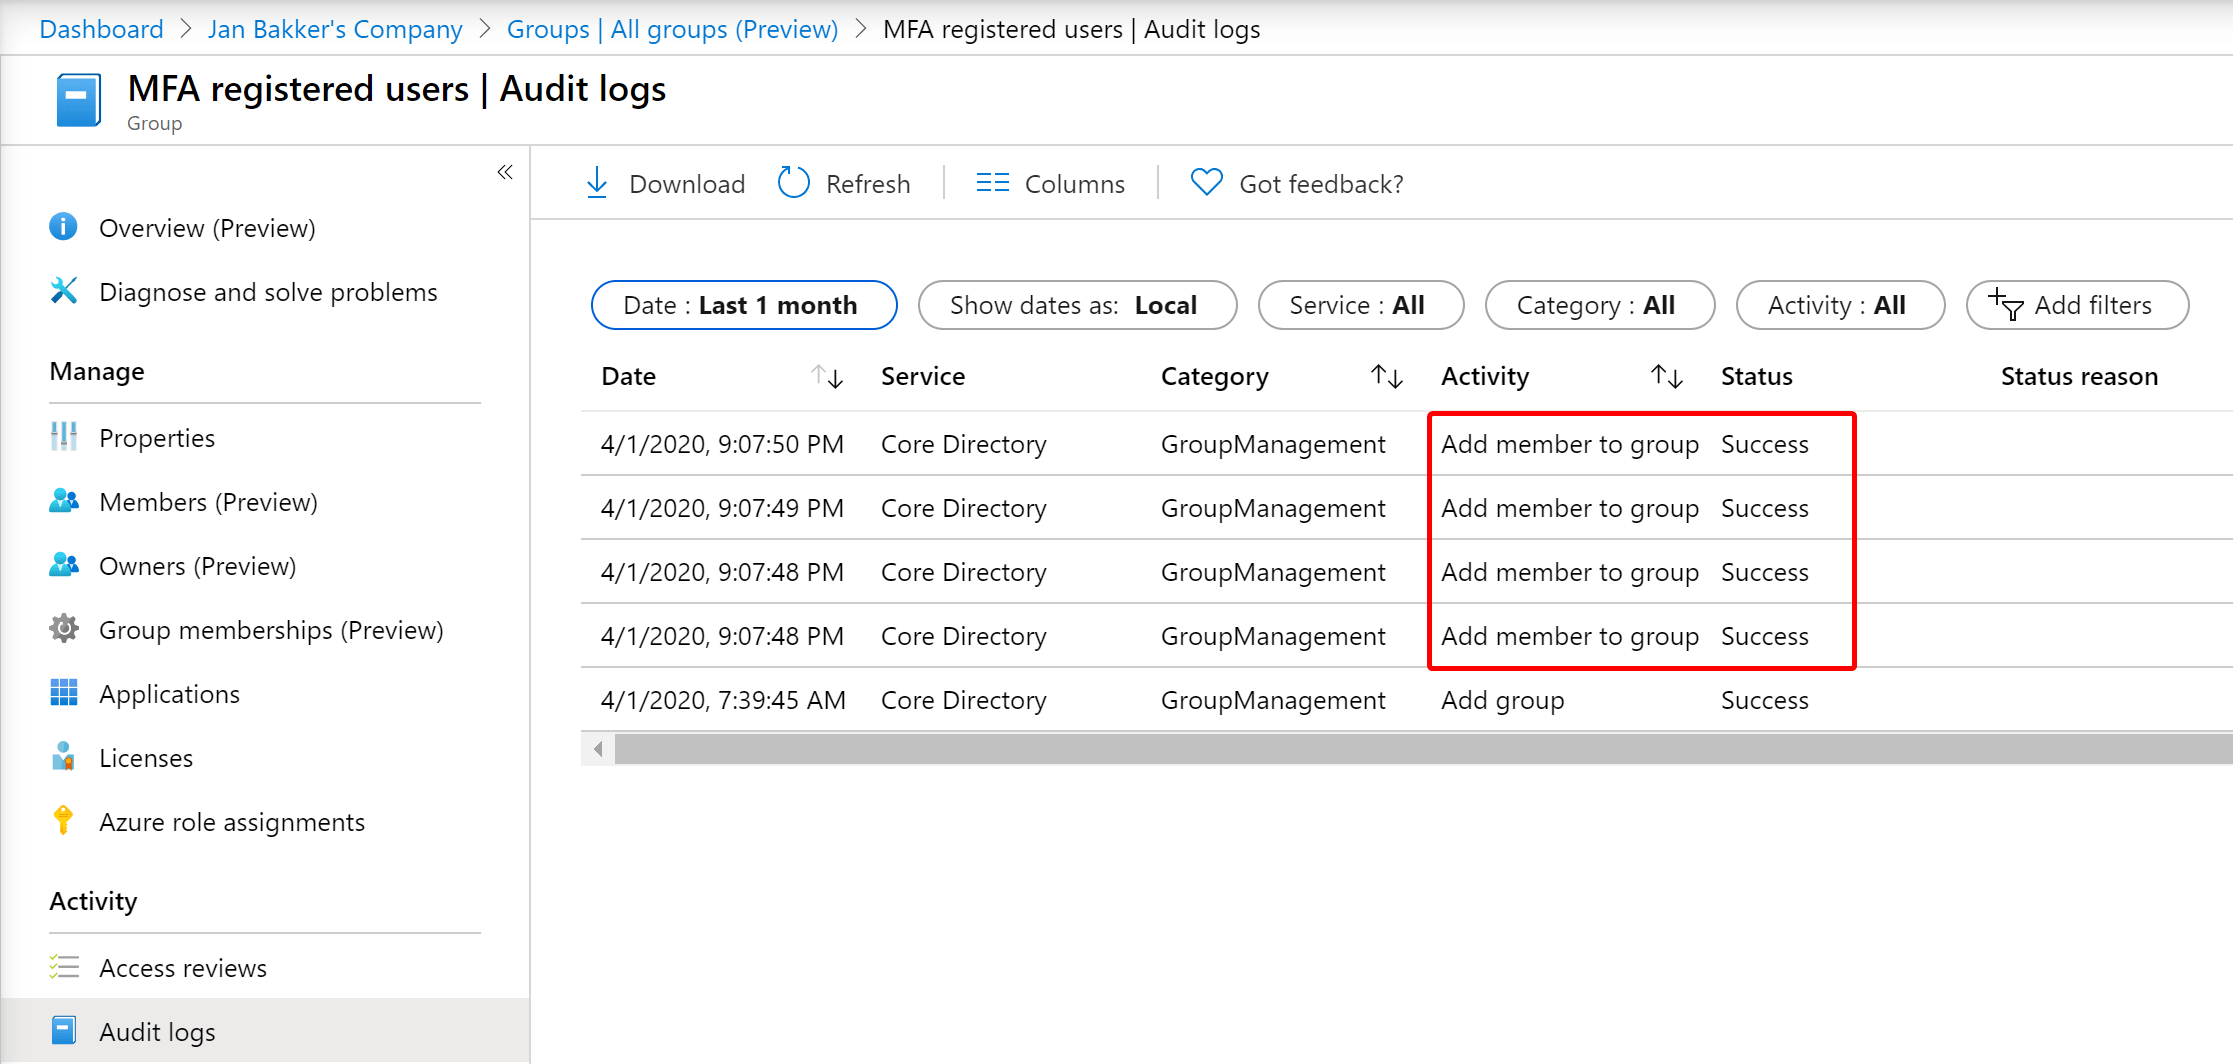Click the Add filters button
The image size is (2233, 1064).
2077,305
